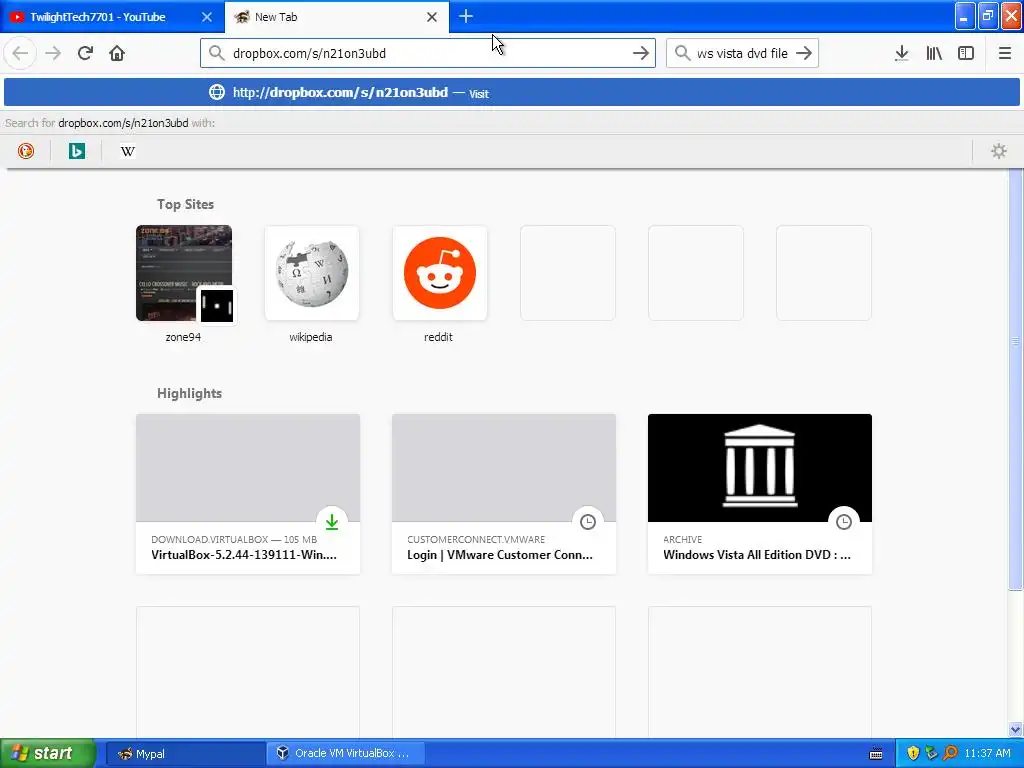Click the Go arrow in address bar
The height and width of the screenshot is (768, 1024).
641,53
